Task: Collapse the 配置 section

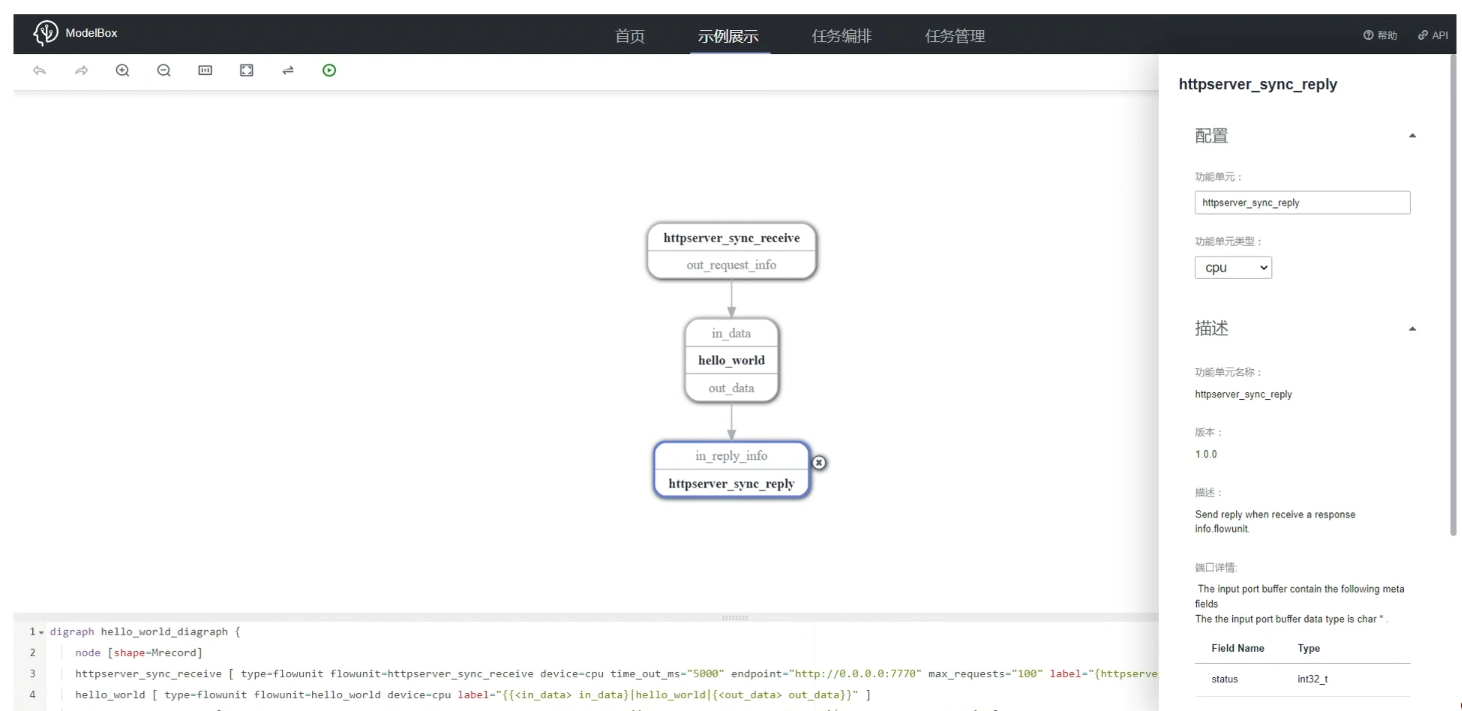Action: tap(1412, 136)
